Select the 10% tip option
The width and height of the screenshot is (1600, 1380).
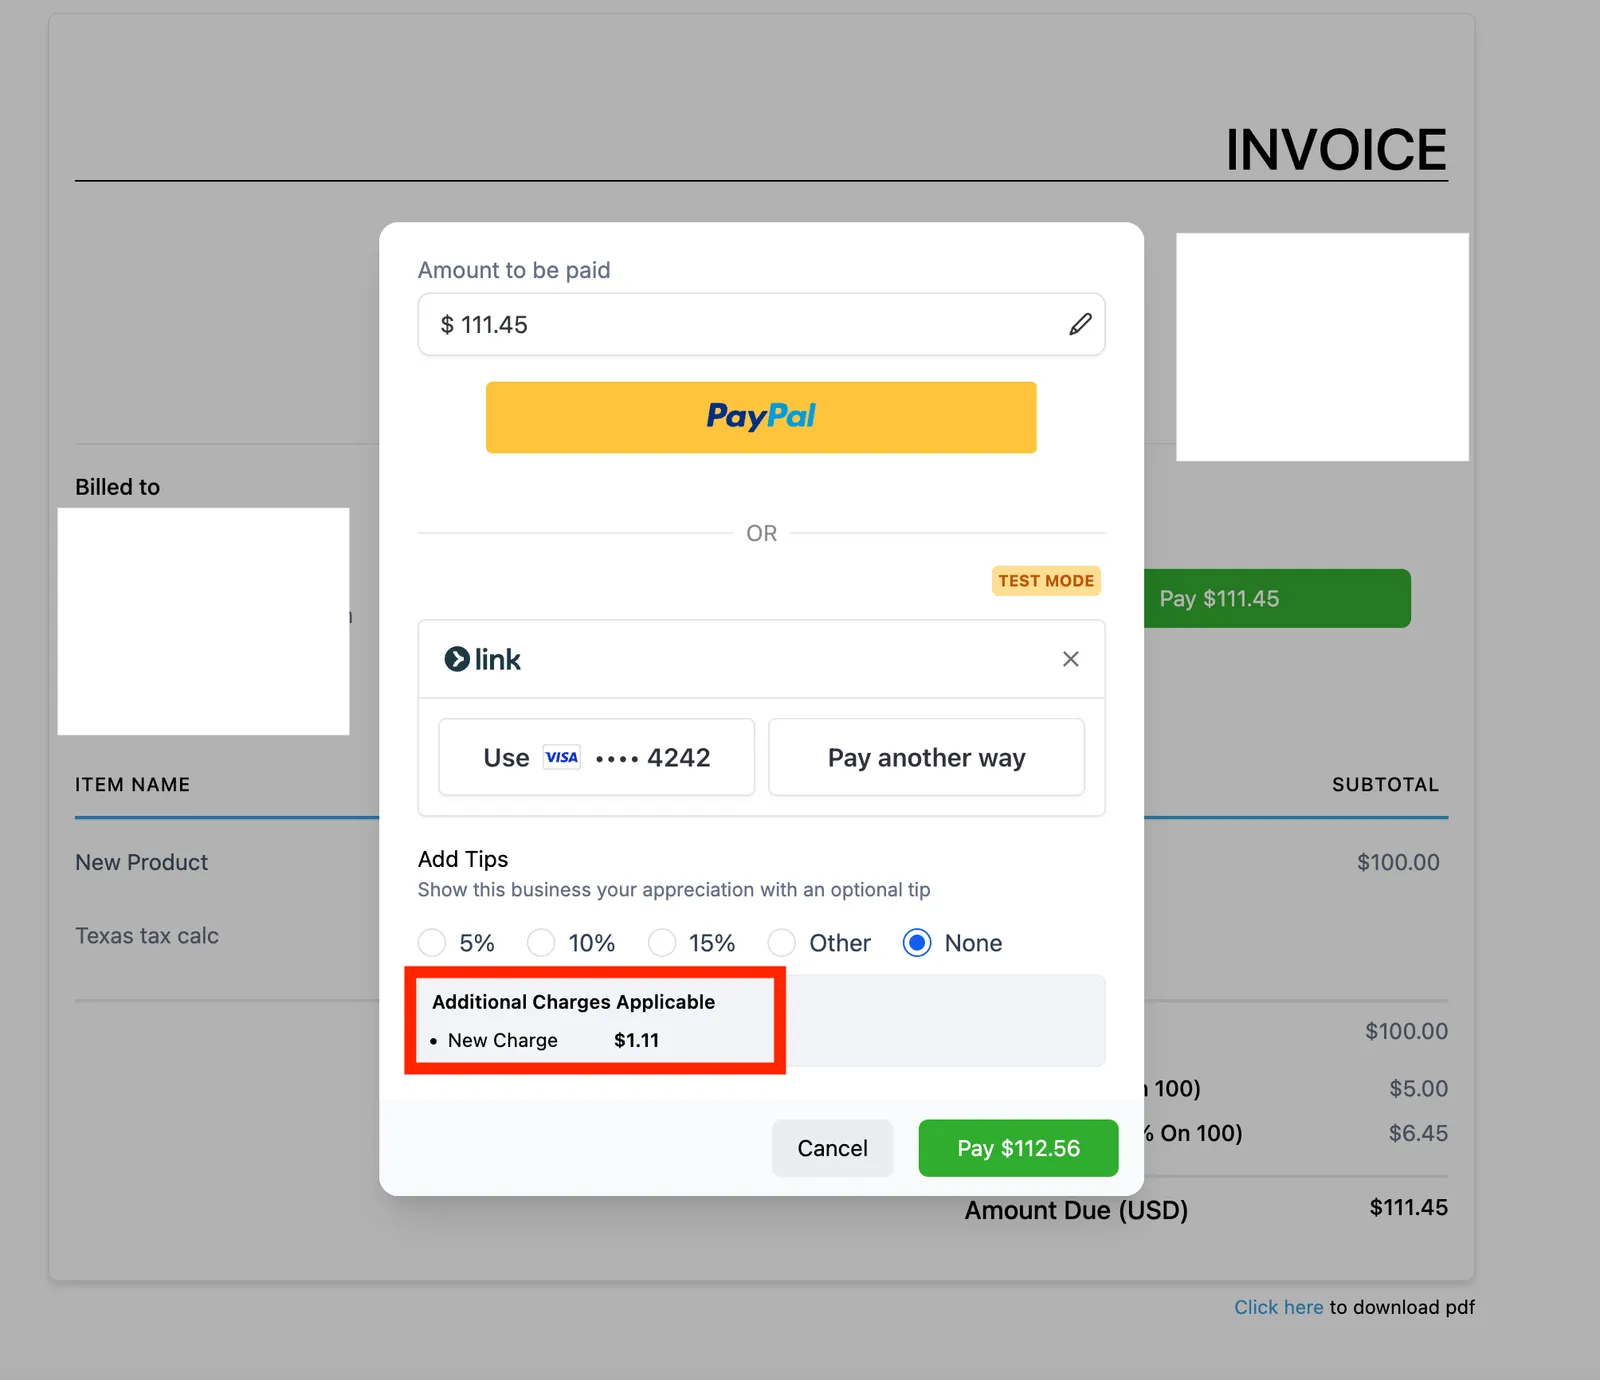click(541, 943)
